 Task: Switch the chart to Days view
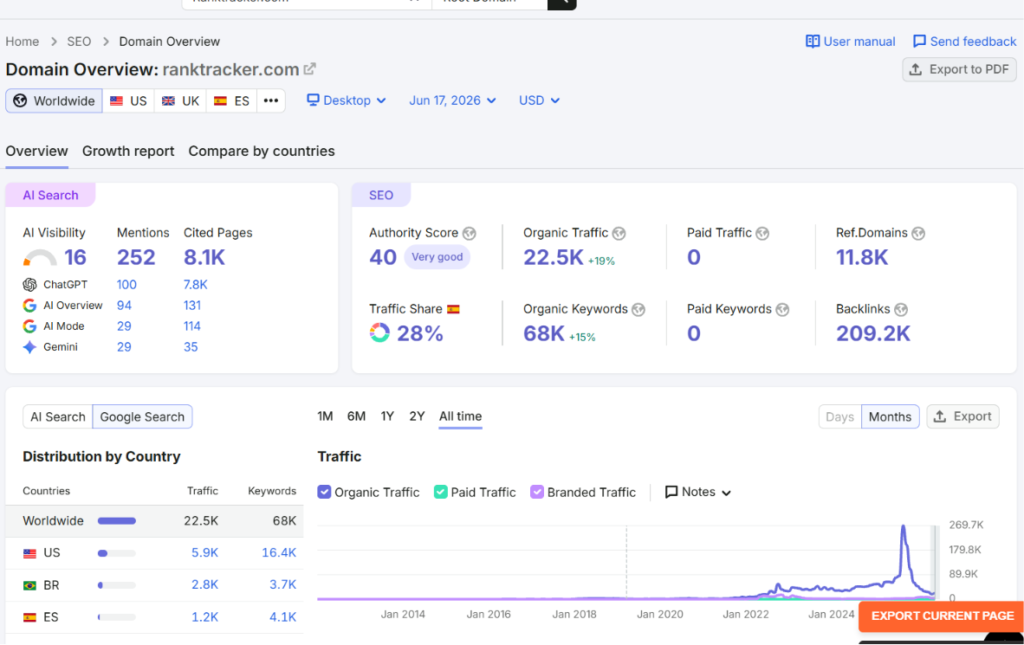point(840,417)
